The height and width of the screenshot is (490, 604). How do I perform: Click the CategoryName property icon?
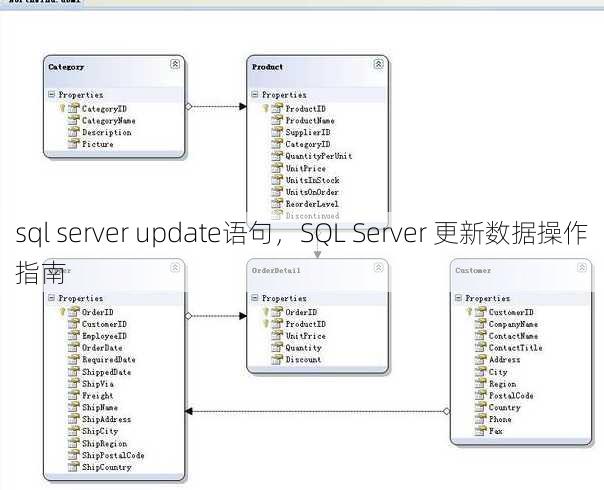[73, 120]
